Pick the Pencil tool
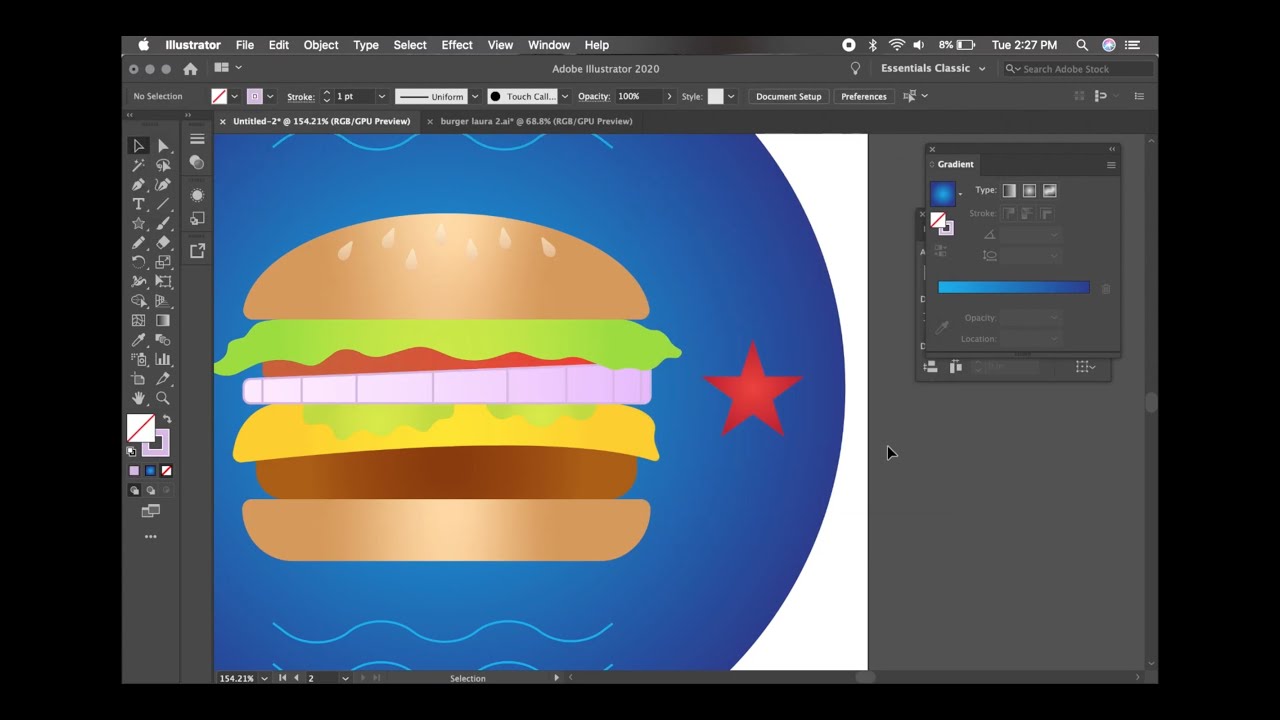Image resolution: width=1280 pixels, height=720 pixels. point(138,243)
